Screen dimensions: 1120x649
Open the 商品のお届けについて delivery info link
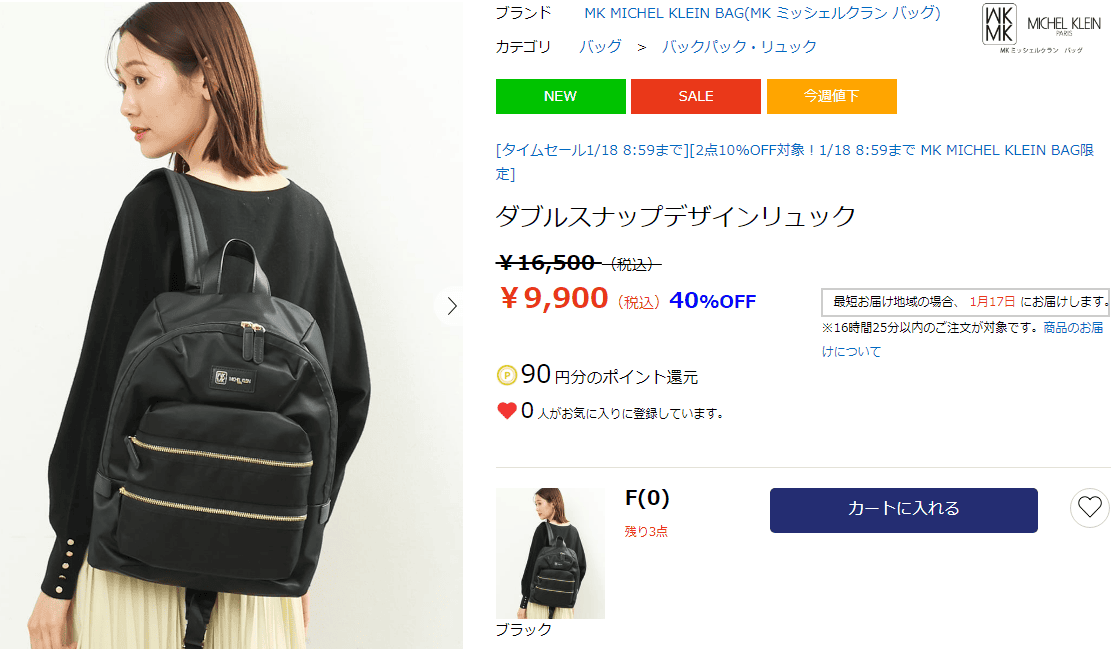[962, 339]
